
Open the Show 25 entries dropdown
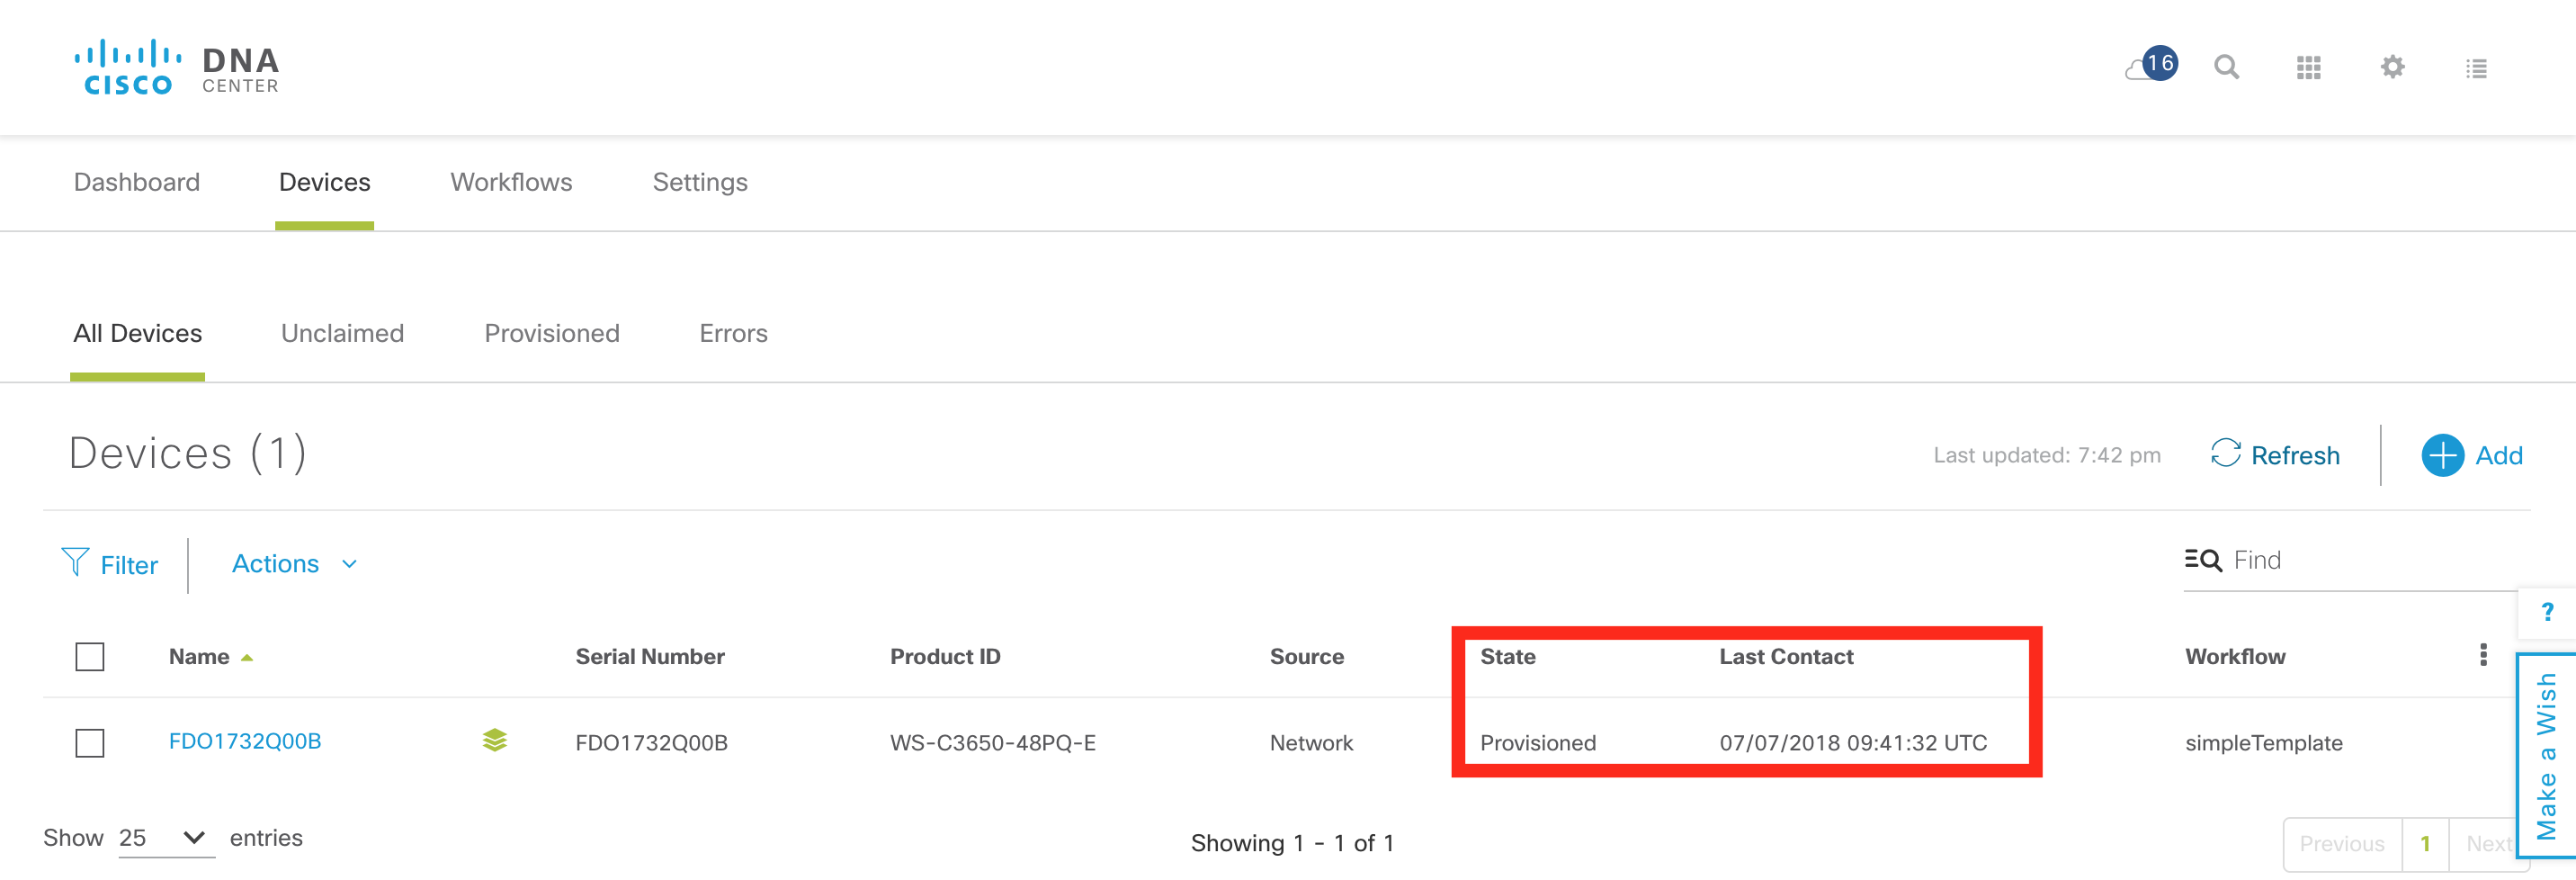pos(165,838)
